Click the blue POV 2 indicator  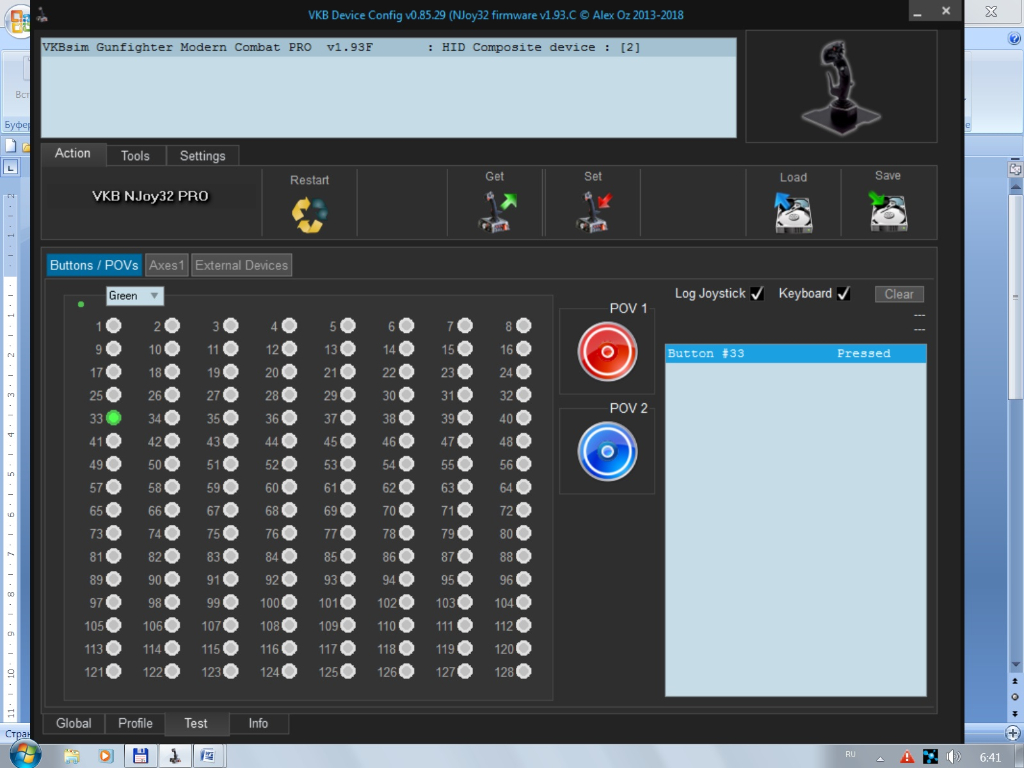[x=607, y=452]
